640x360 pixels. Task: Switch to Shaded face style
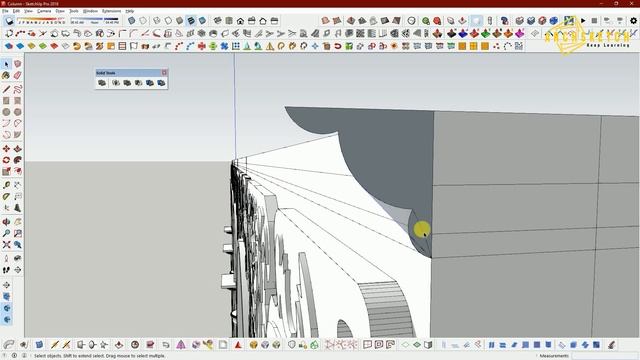click(180, 20)
